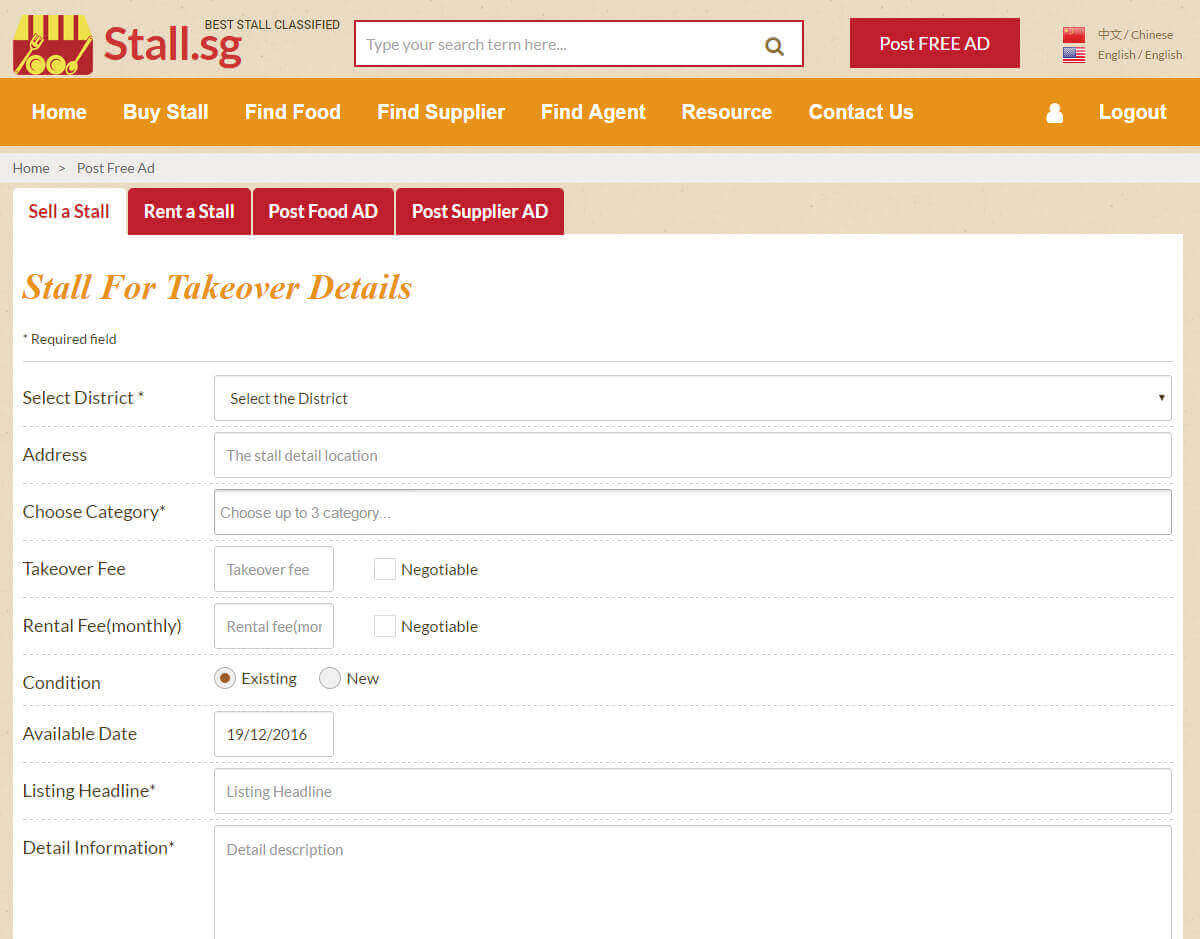Check Negotiable for Takeover Fee
The width and height of the screenshot is (1200, 939).
pos(385,569)
